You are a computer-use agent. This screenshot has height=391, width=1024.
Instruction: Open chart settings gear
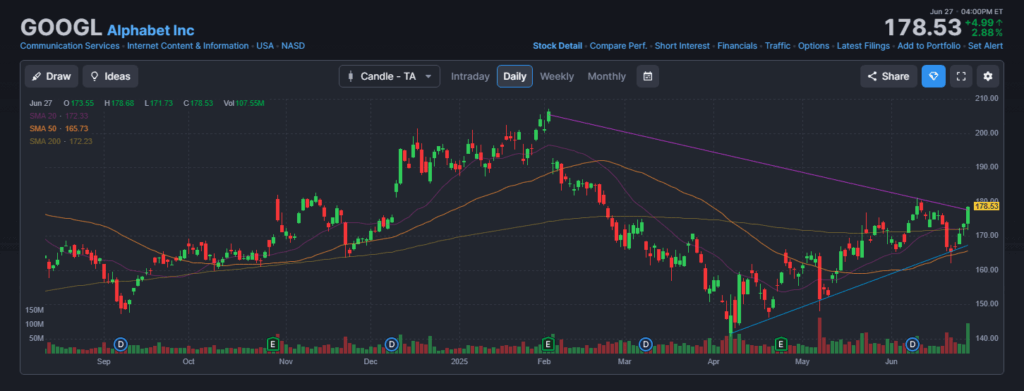[988, 76]
